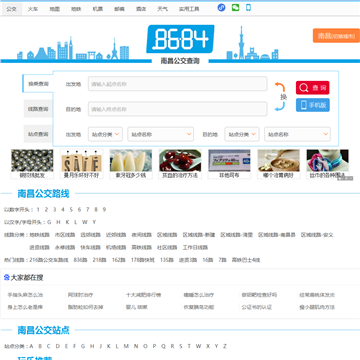The image size is (360, 360).
Task: Select the 换乘查询 side tab
Action: tap(38, 83)
